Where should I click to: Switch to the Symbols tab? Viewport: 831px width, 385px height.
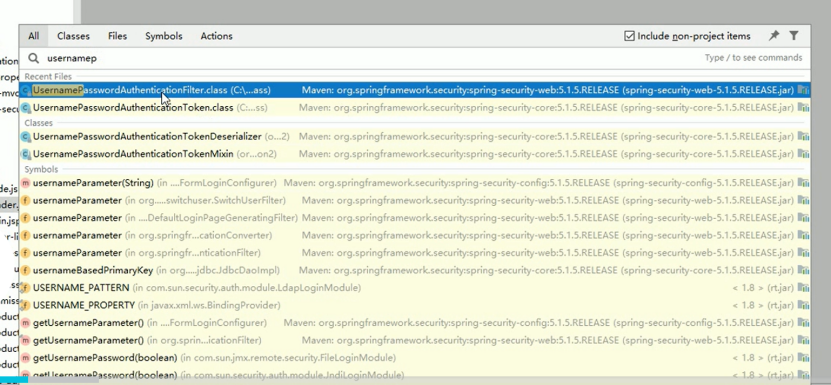(x=164, y=36)
